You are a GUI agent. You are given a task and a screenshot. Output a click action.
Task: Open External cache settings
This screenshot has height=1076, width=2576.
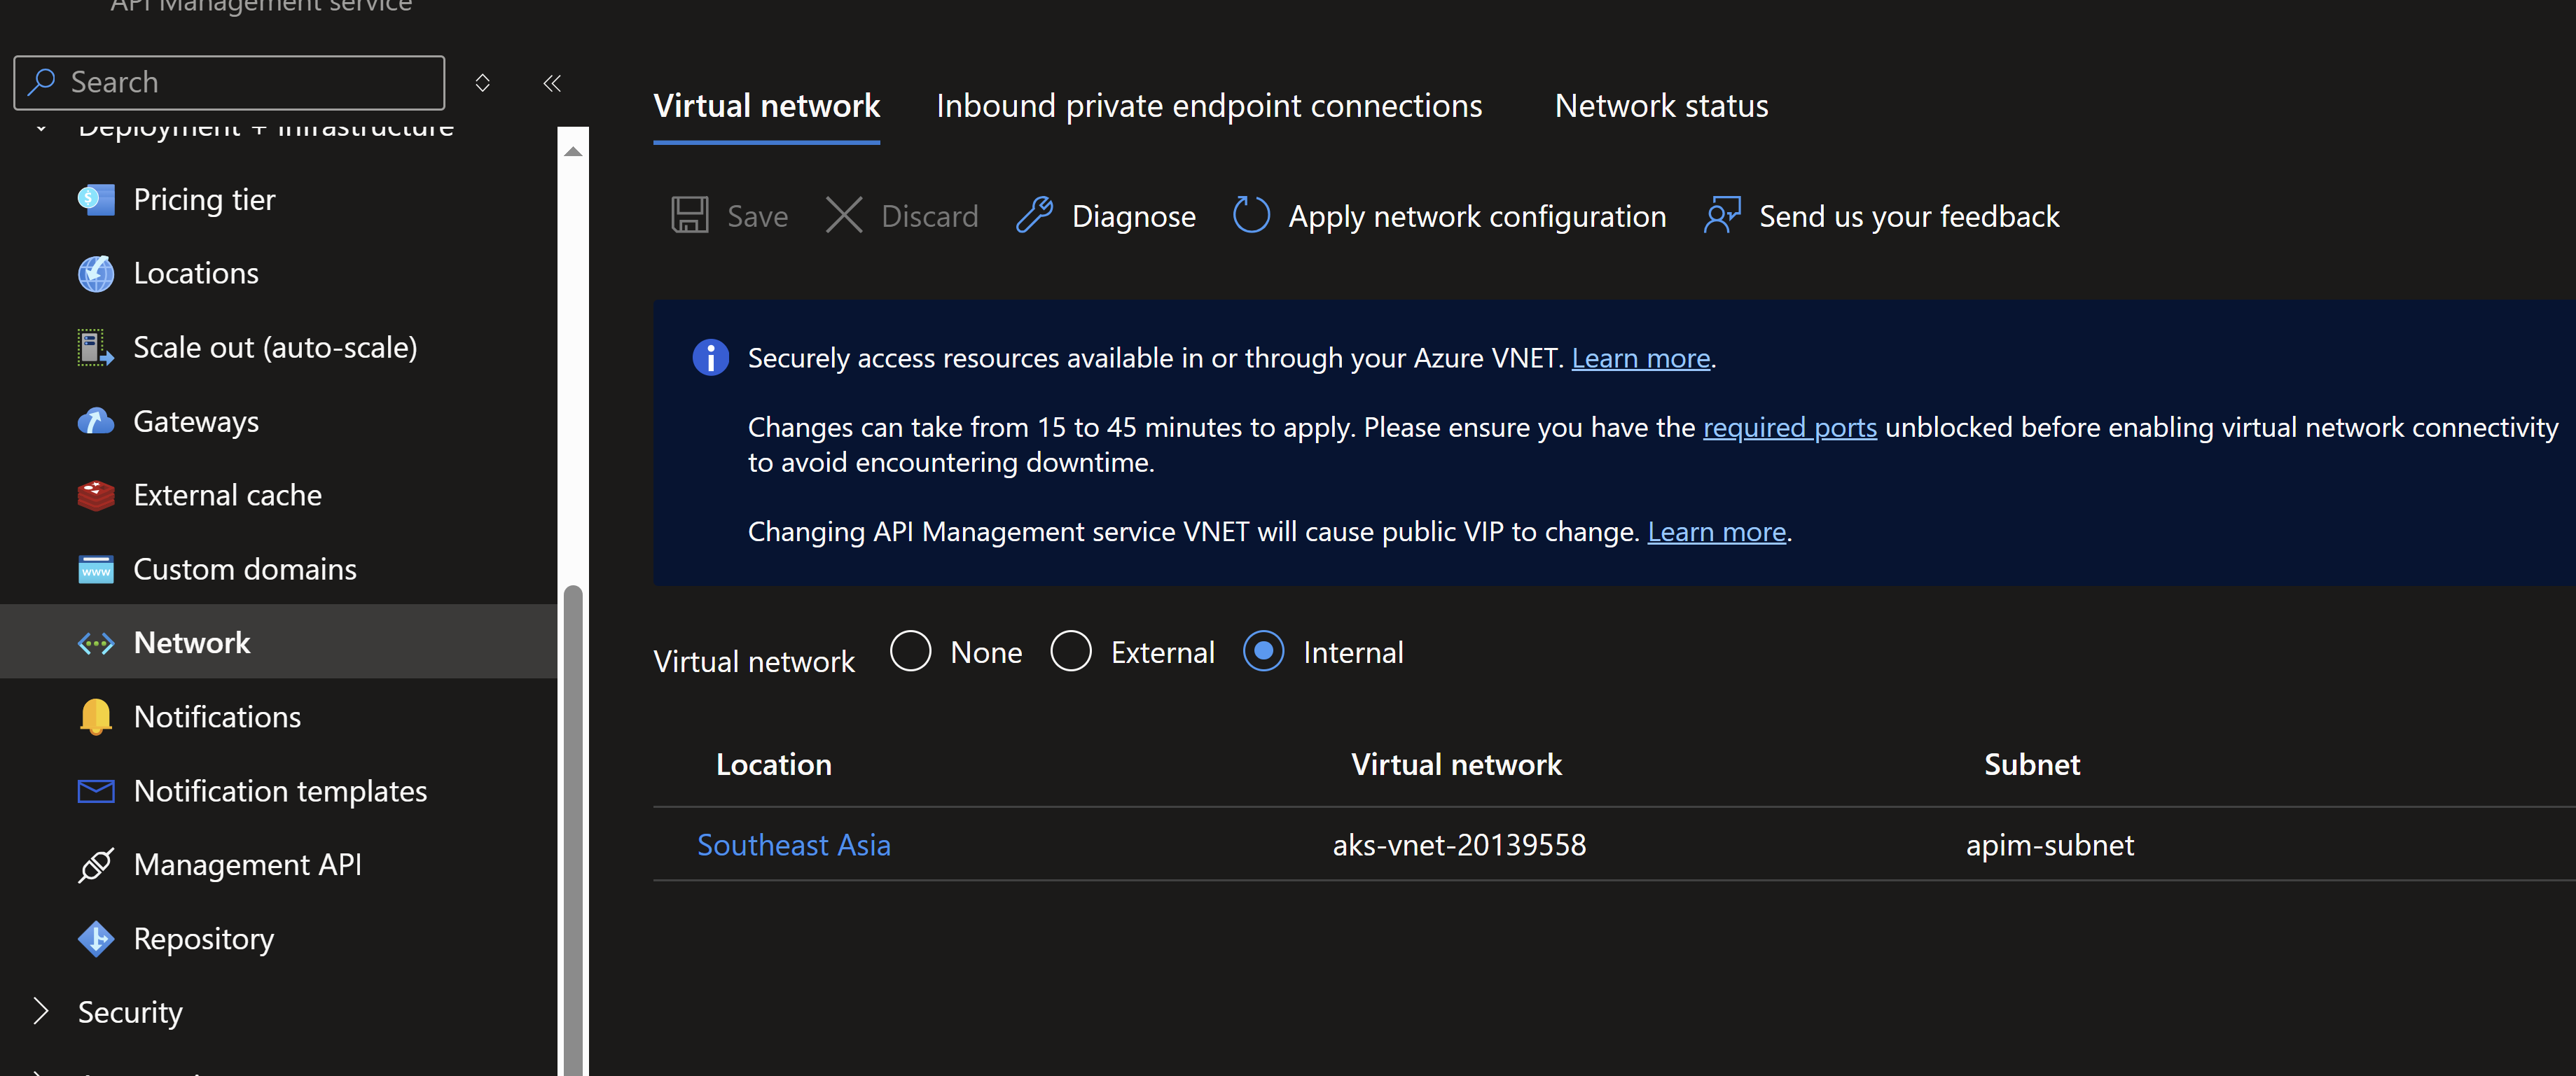coord(227,494)
